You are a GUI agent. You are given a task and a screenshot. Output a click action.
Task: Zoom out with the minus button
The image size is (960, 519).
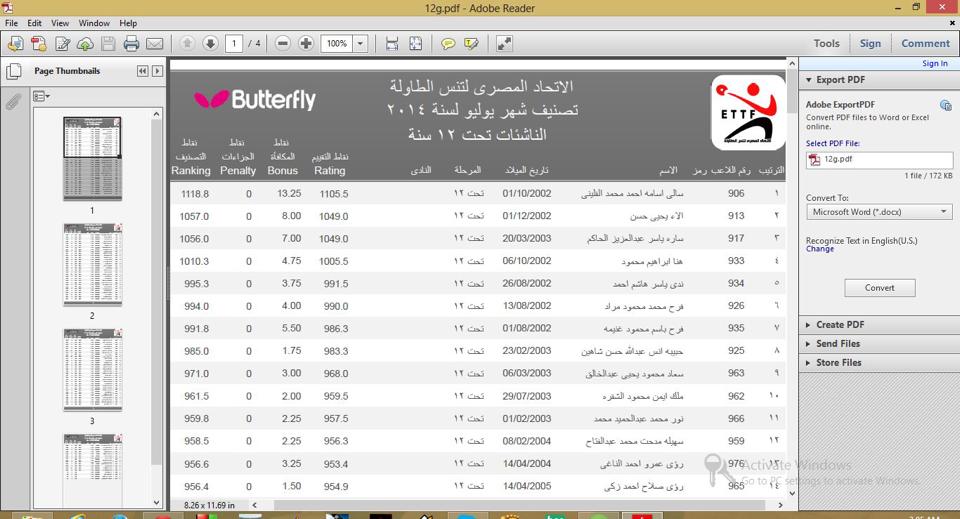tap(283, 43)
